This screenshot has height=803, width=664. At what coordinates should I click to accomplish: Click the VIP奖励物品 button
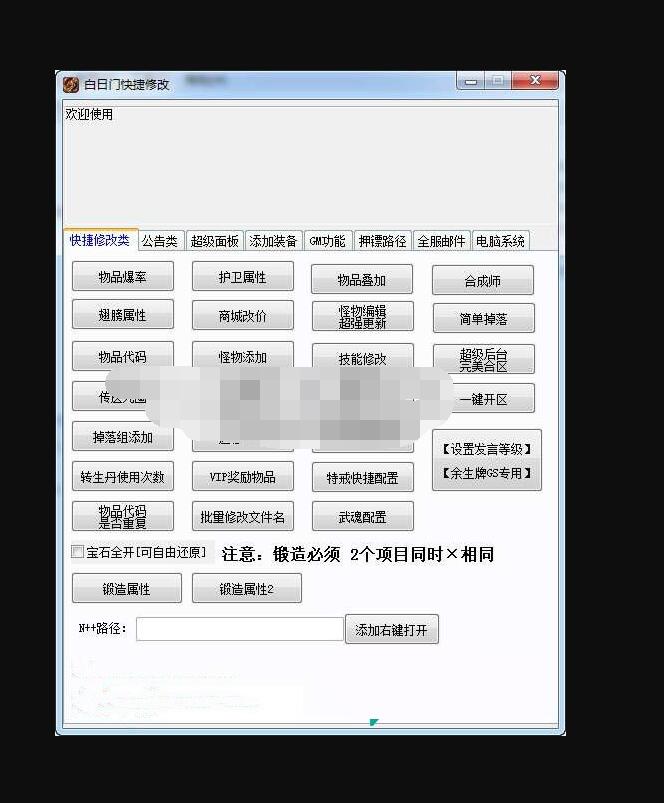[x=243, y=477]
